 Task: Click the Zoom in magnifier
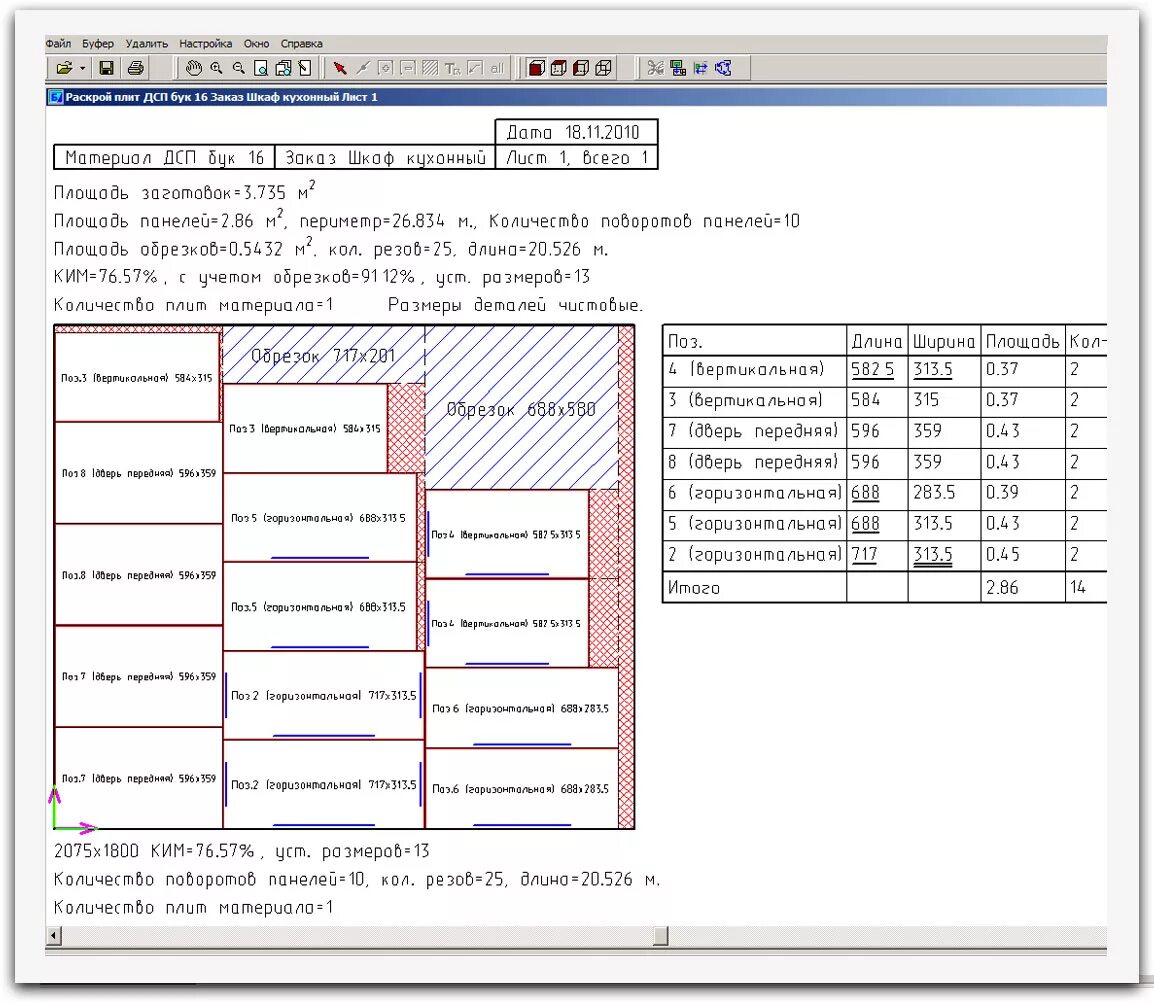point(216,68)
